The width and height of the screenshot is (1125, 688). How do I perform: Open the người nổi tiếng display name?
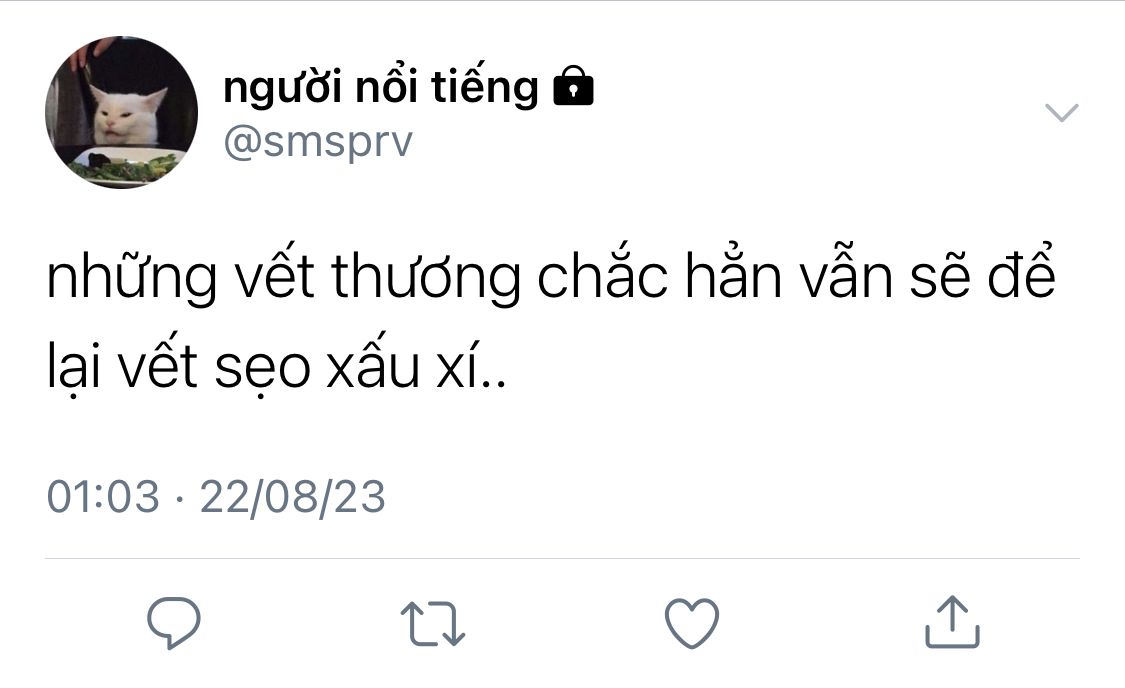tap(381, 88)
